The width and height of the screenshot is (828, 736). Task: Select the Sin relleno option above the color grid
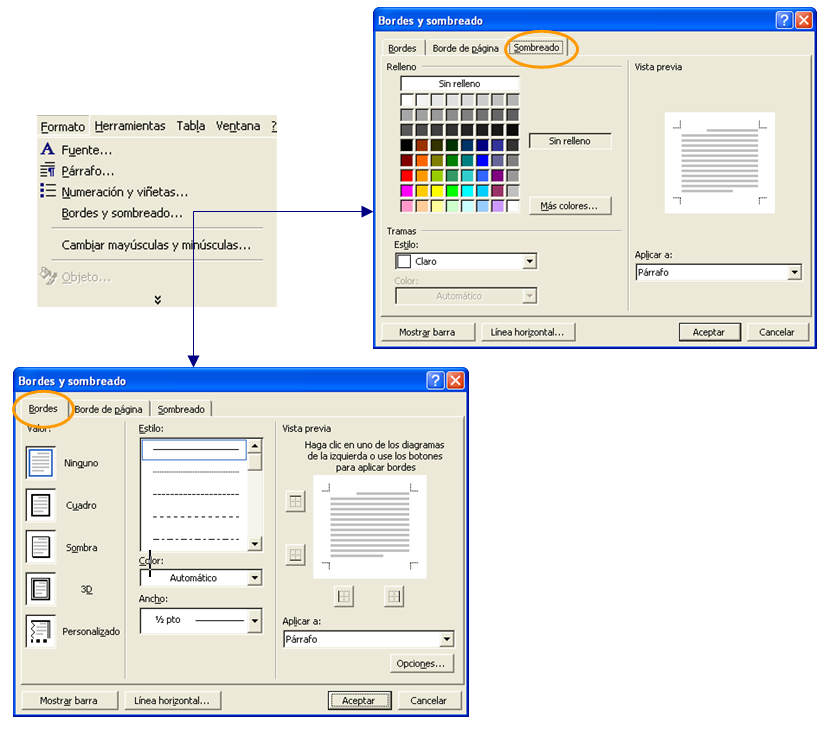click(459, 84)
